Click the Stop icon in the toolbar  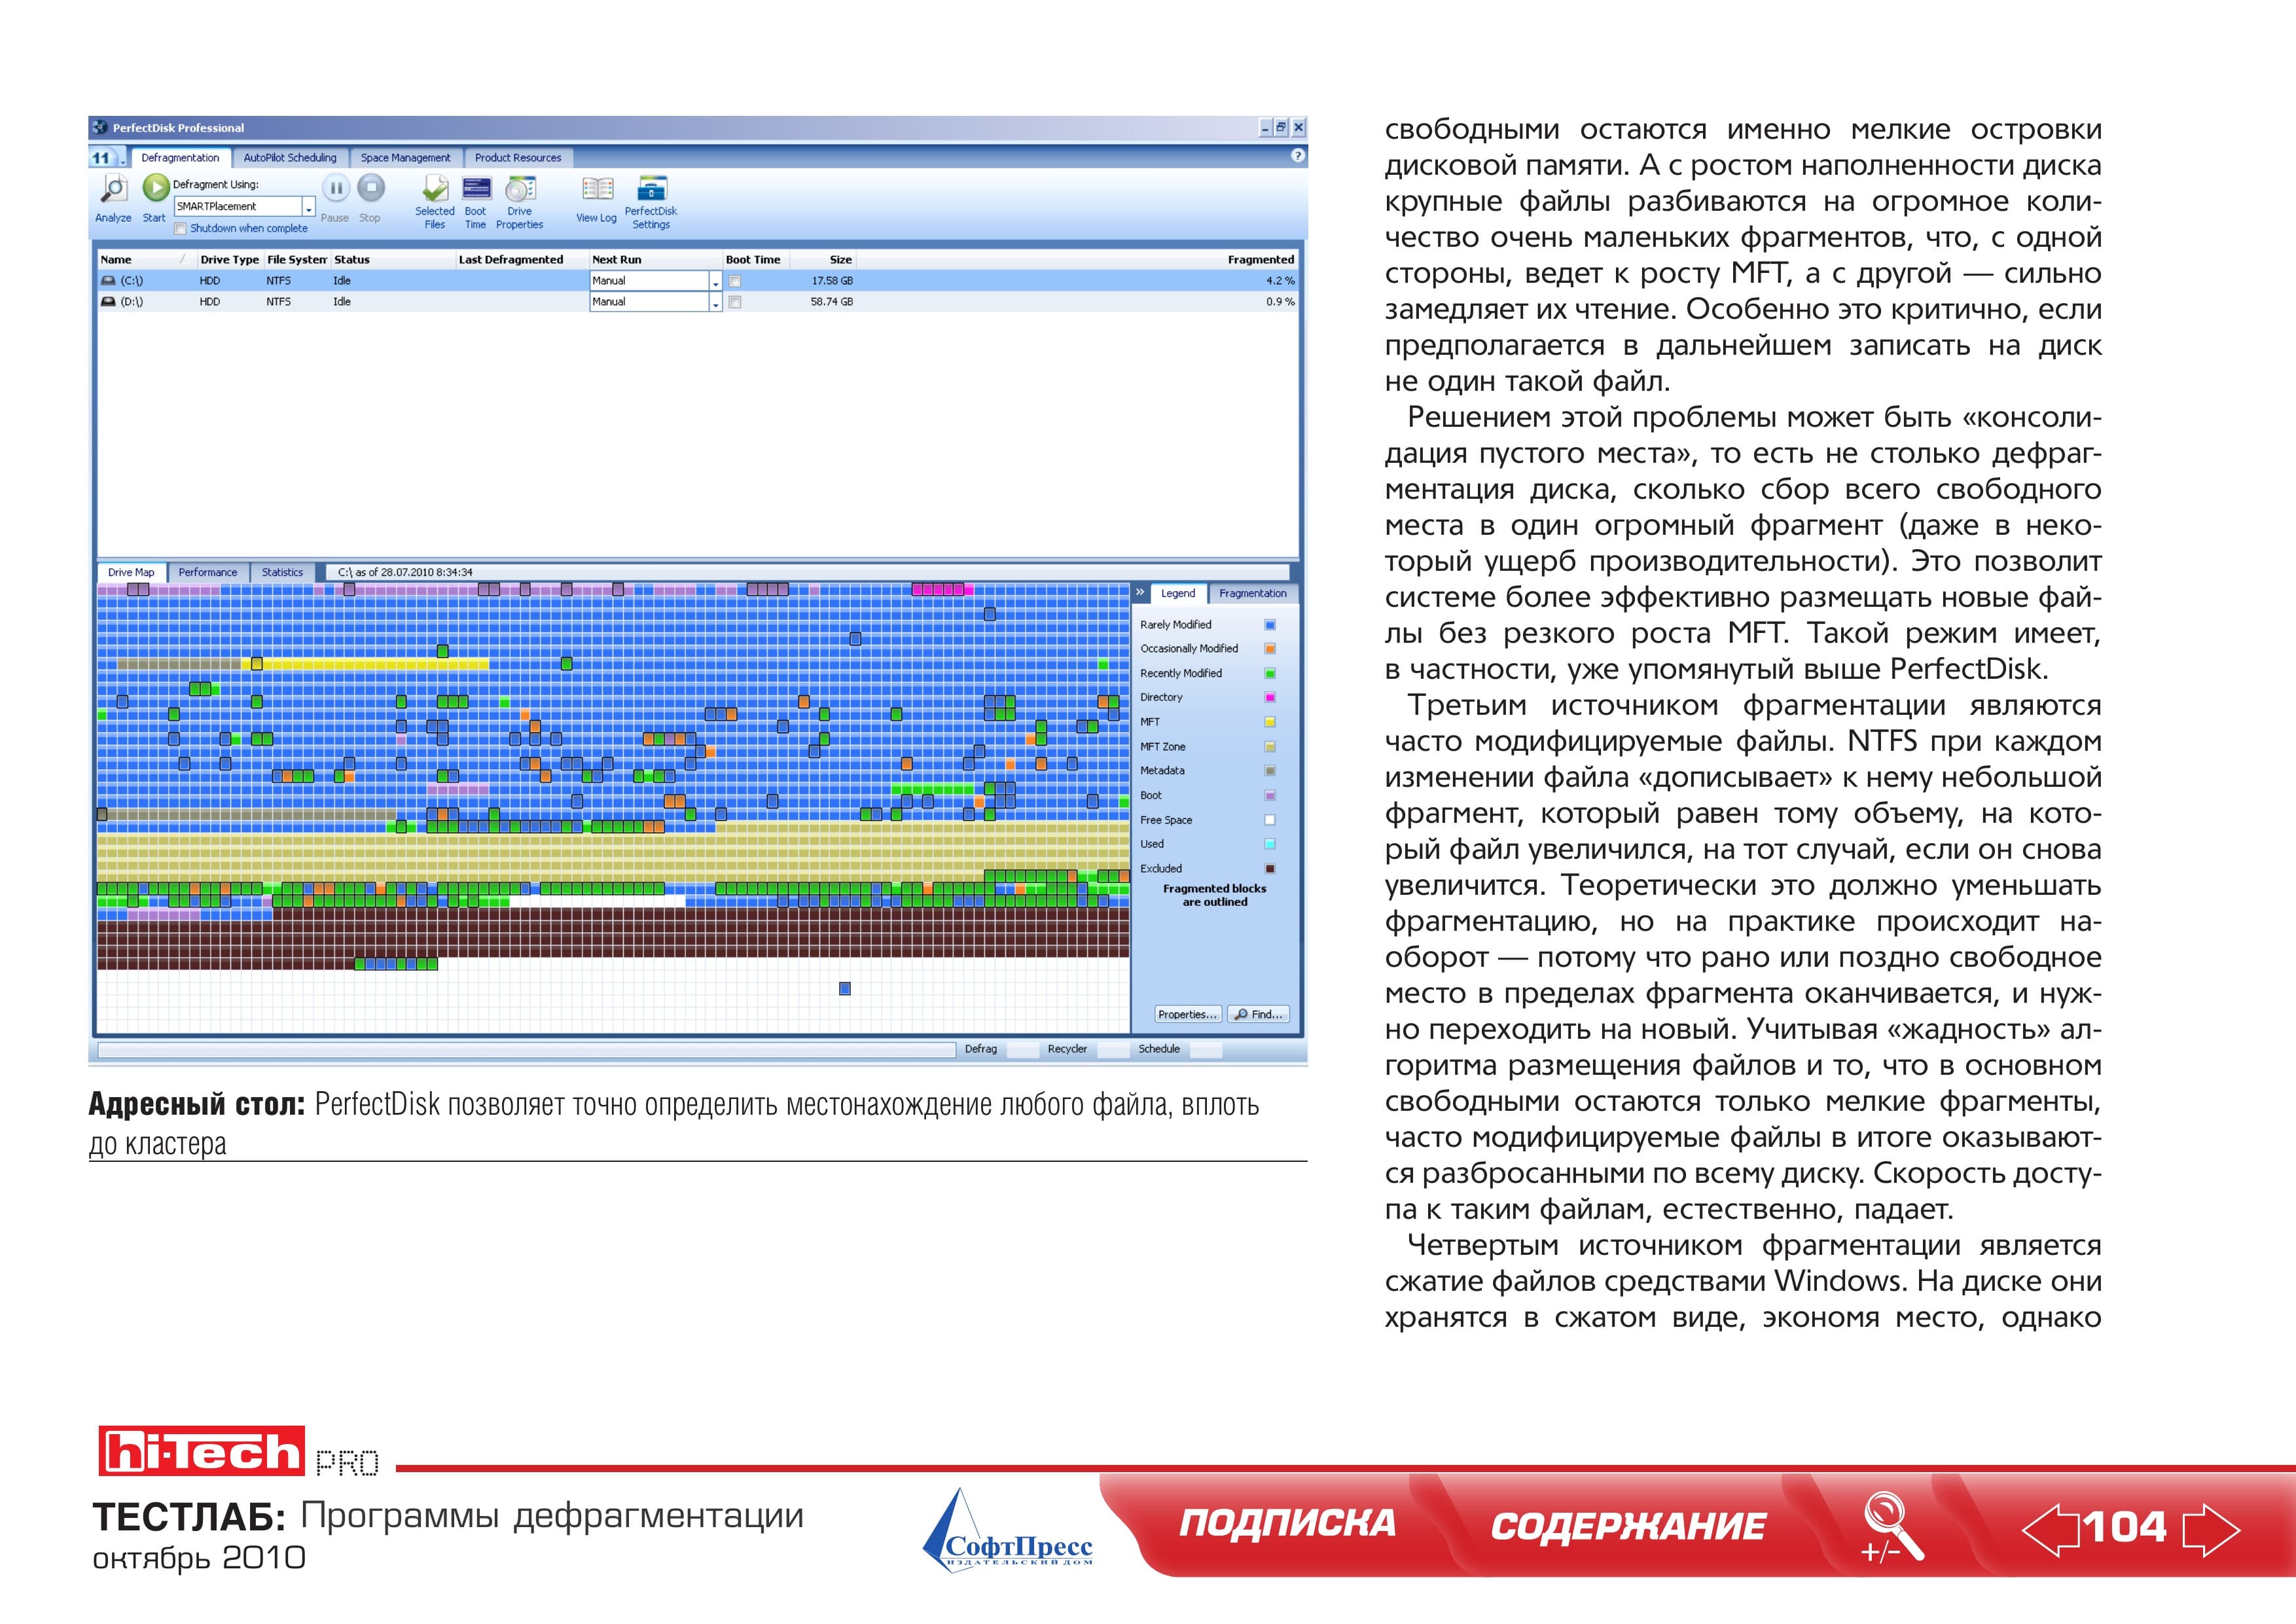[371, 187]
